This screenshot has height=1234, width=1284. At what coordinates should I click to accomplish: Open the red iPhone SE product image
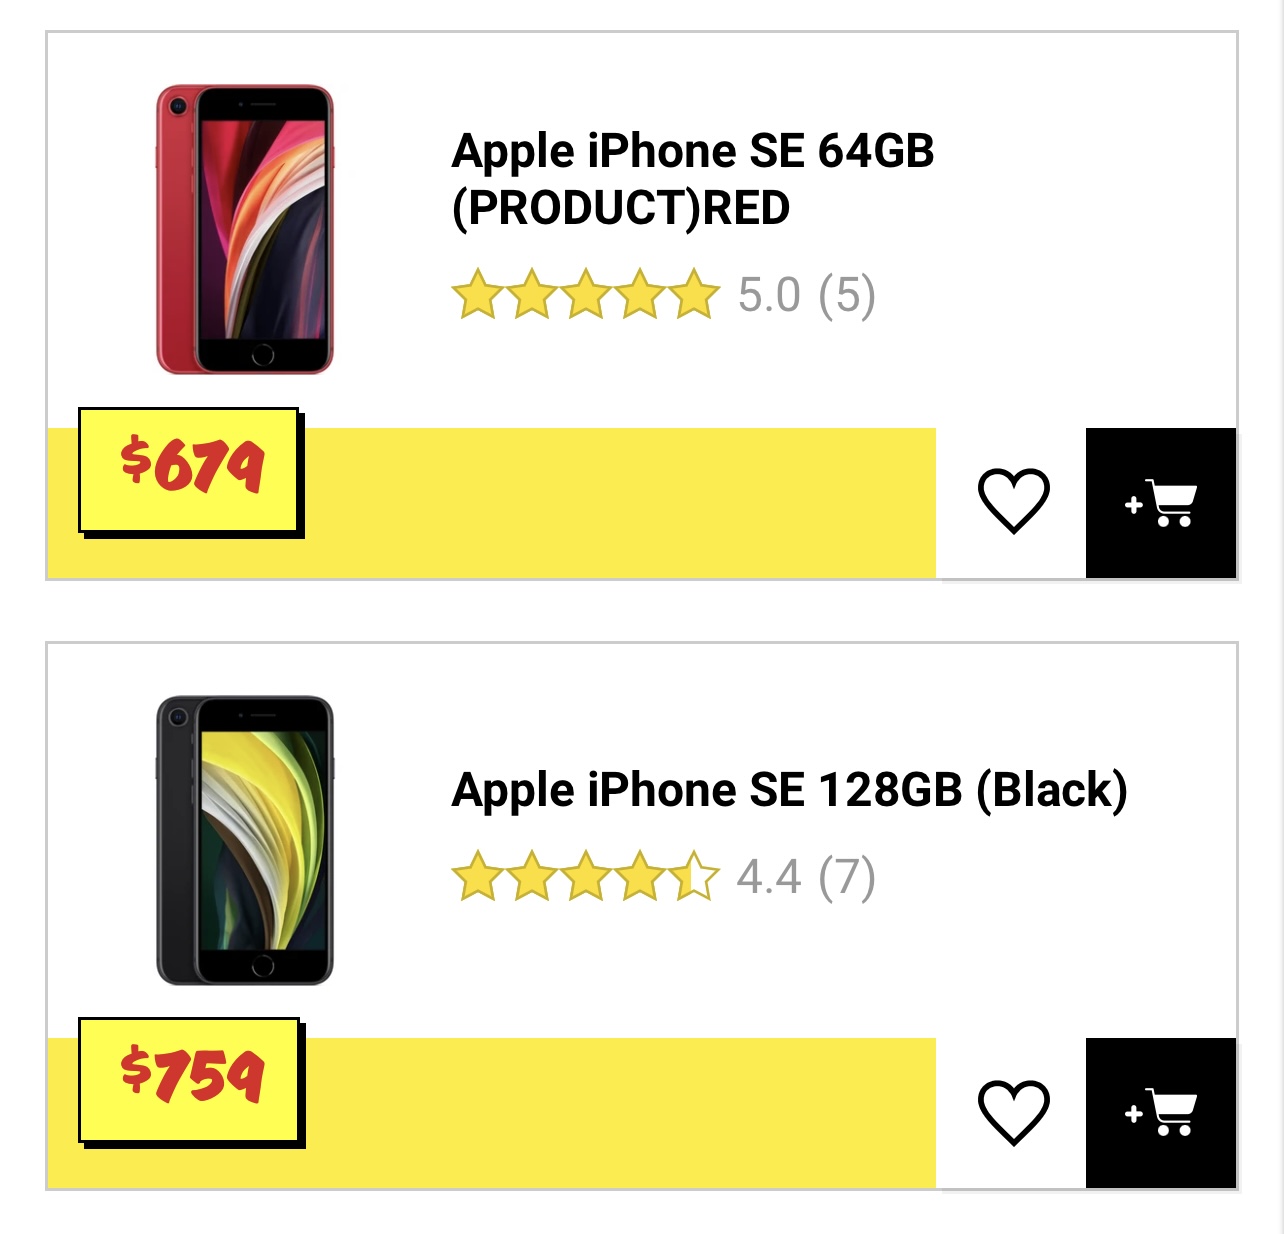(x=245, y=229)
